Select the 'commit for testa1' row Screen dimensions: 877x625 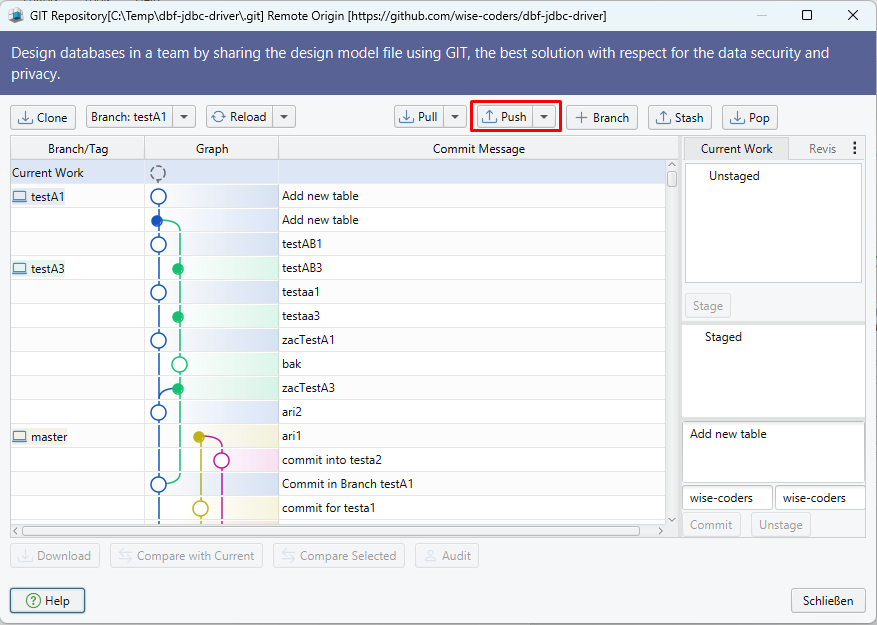pos(338,509)
